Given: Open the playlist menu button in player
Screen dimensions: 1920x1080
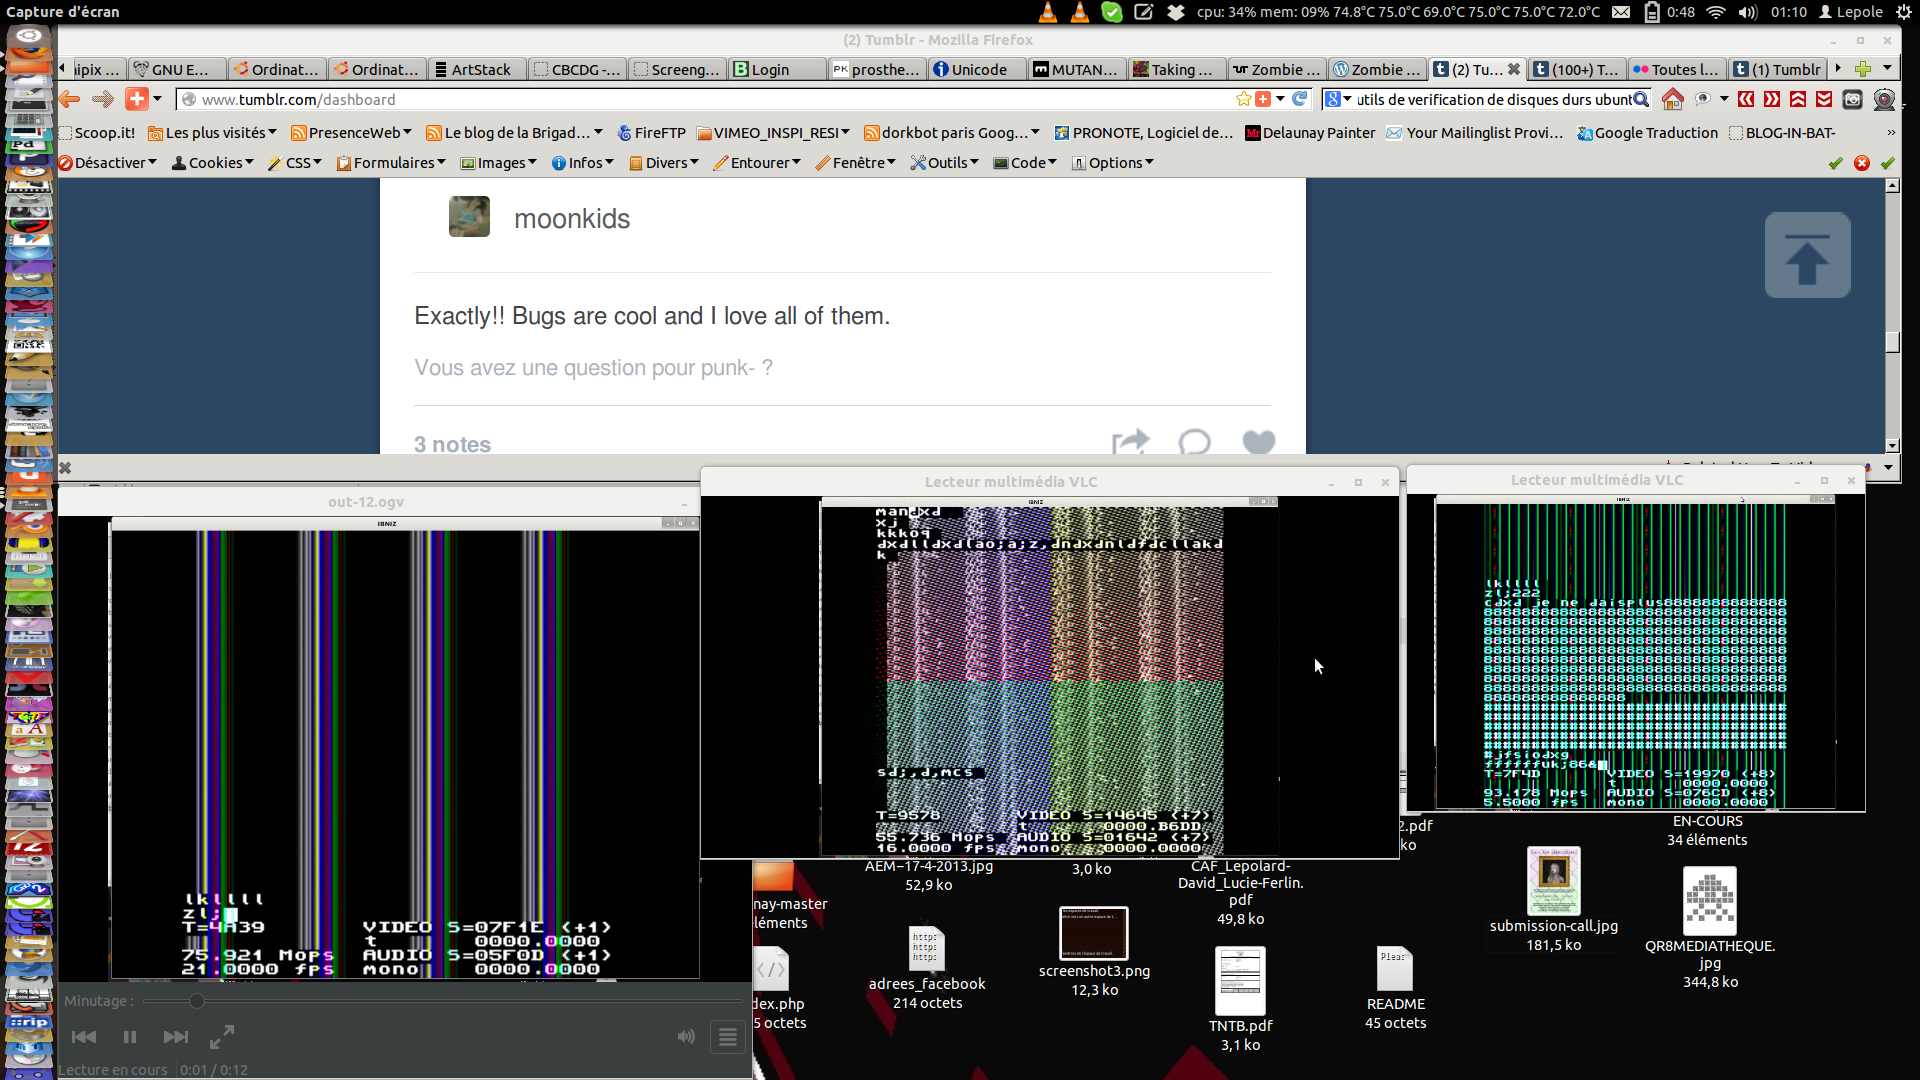Looking at the screenshot, I should (728, 1037).
